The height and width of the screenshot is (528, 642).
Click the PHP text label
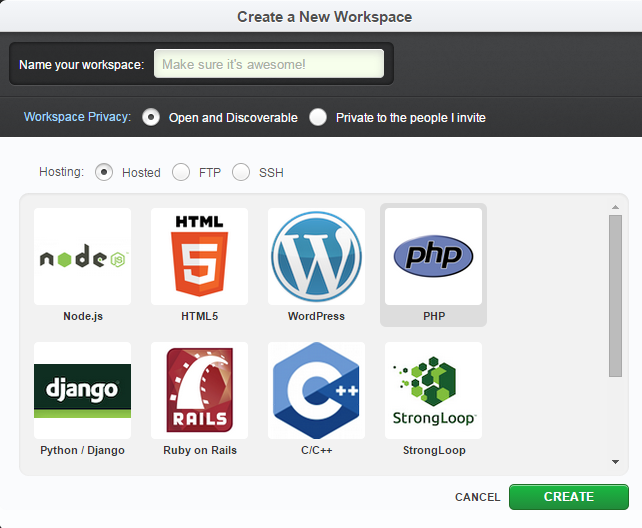pyautogui.click(x=434, y=316)
